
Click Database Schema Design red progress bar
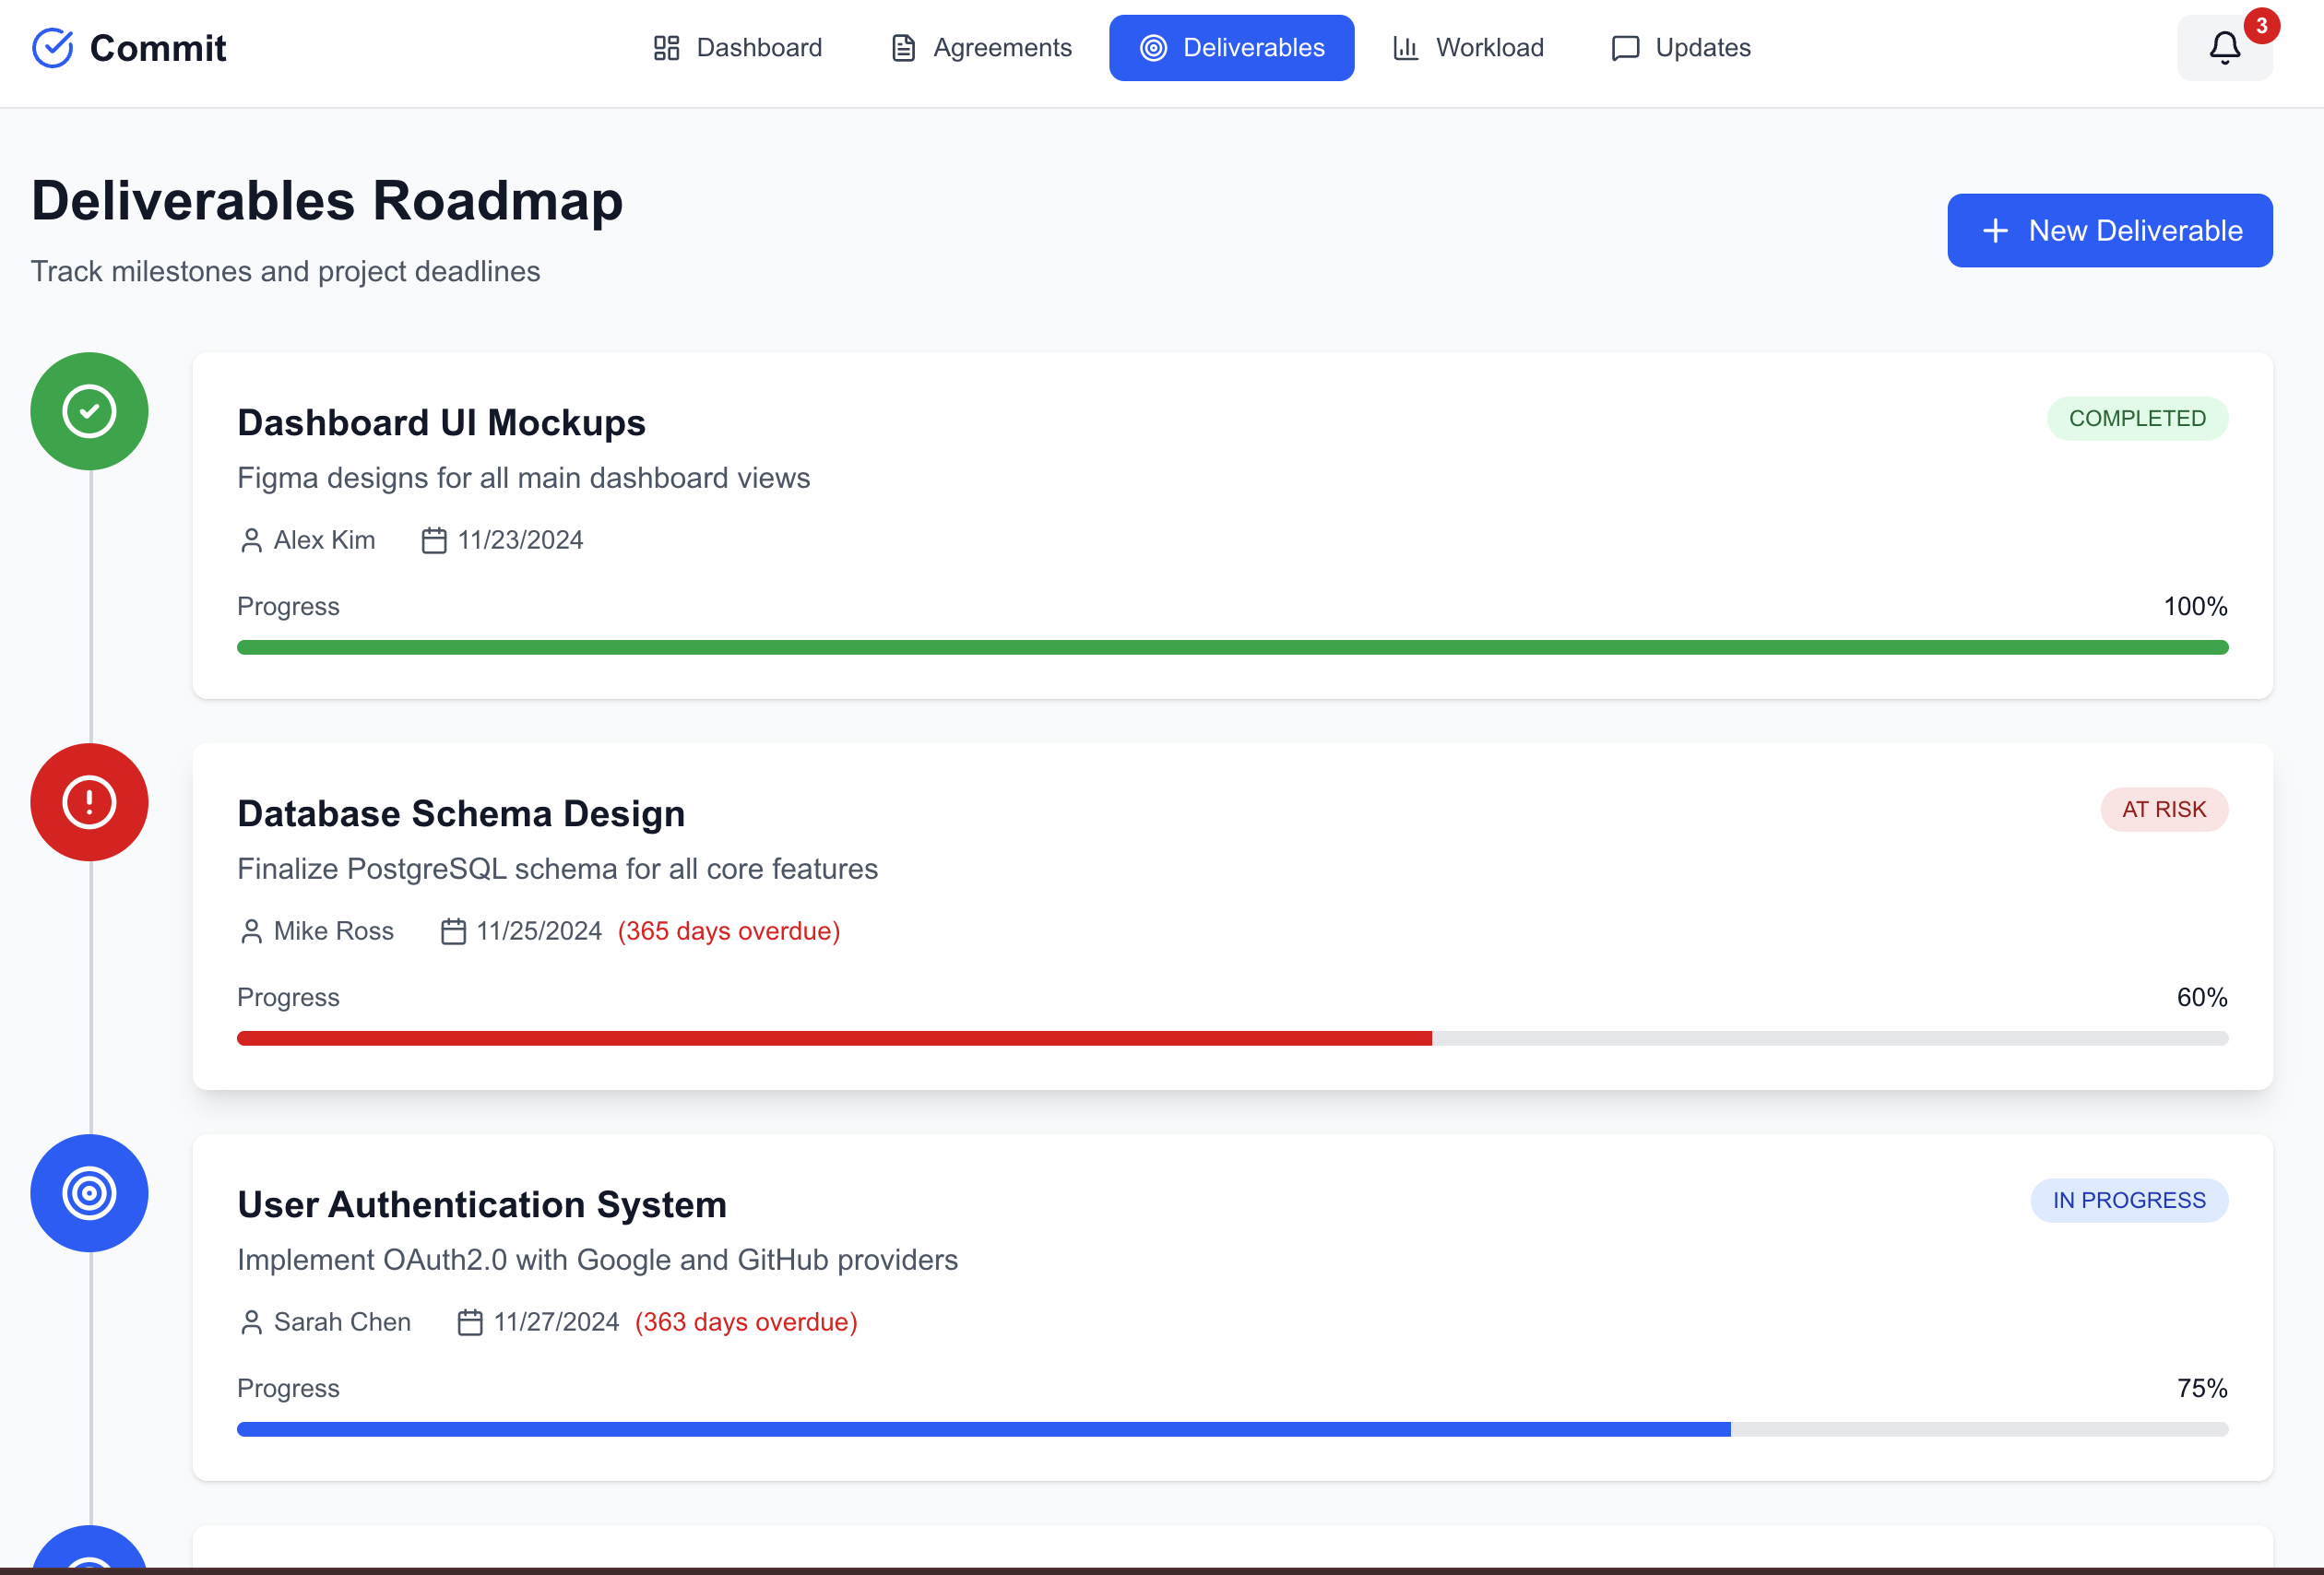pos(833,1038)
